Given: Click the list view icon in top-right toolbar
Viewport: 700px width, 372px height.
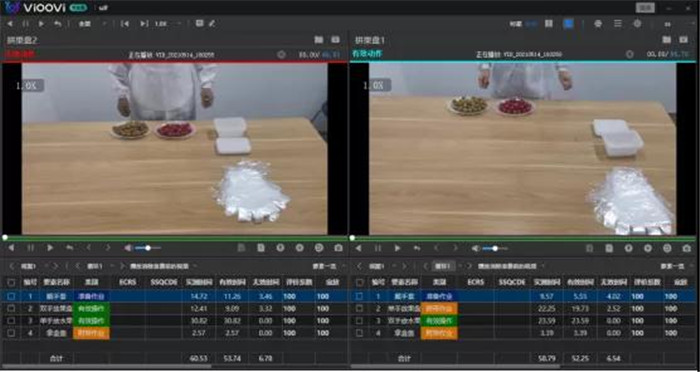Looking at the screenshot, I should [618, 24].
